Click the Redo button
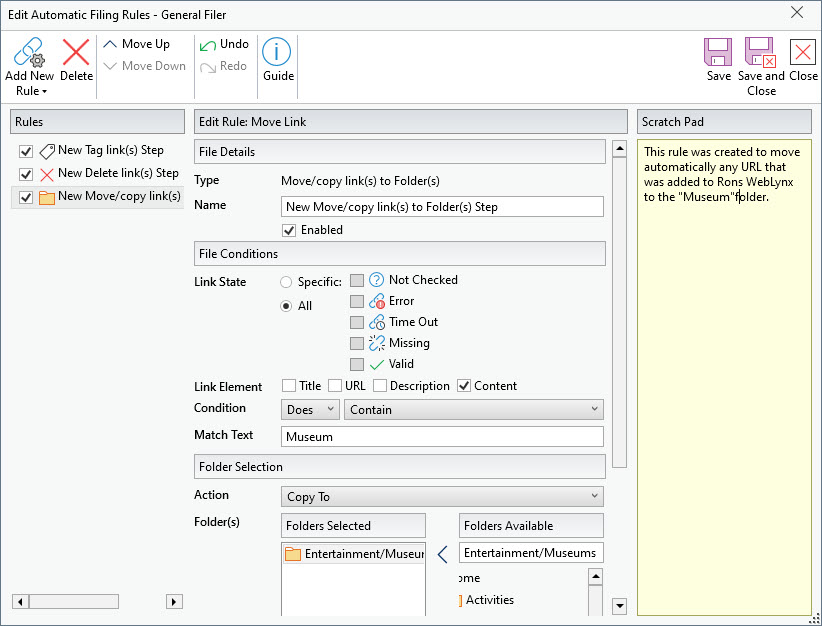 [x=223, y=66]
